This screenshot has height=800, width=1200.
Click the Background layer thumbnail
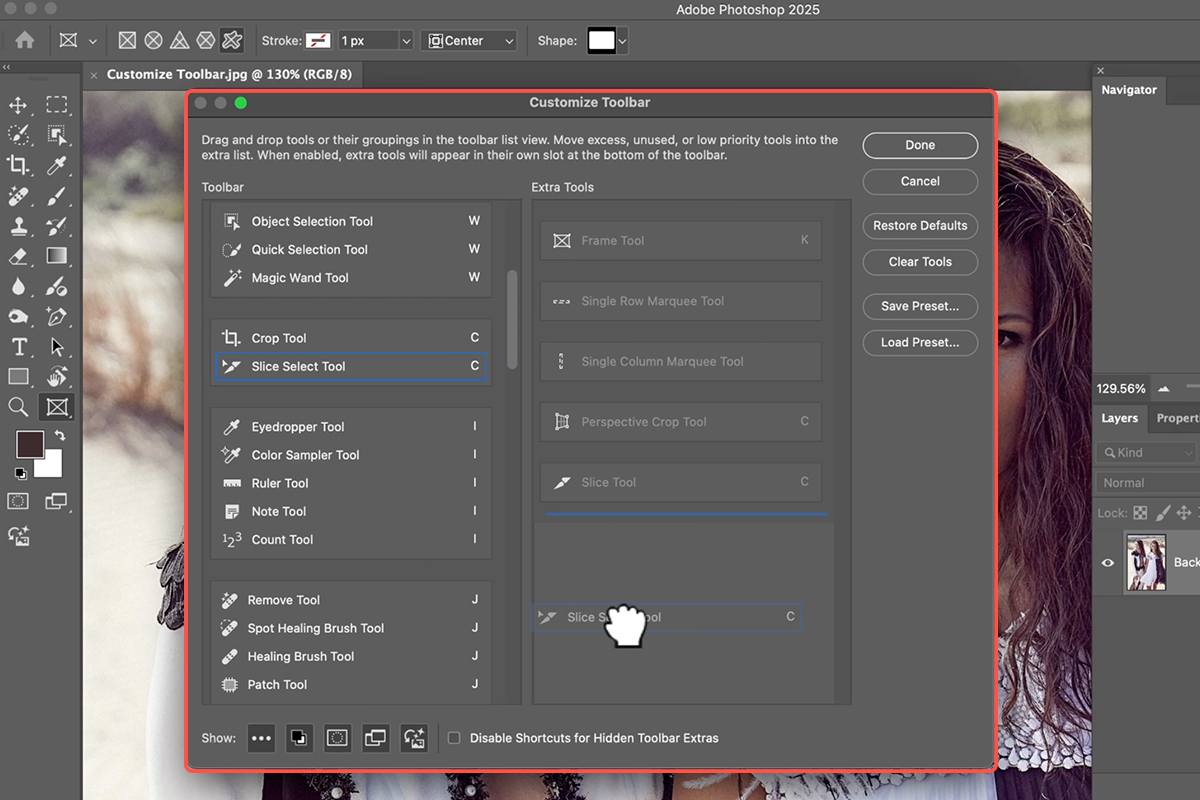tap(1146, 562)
